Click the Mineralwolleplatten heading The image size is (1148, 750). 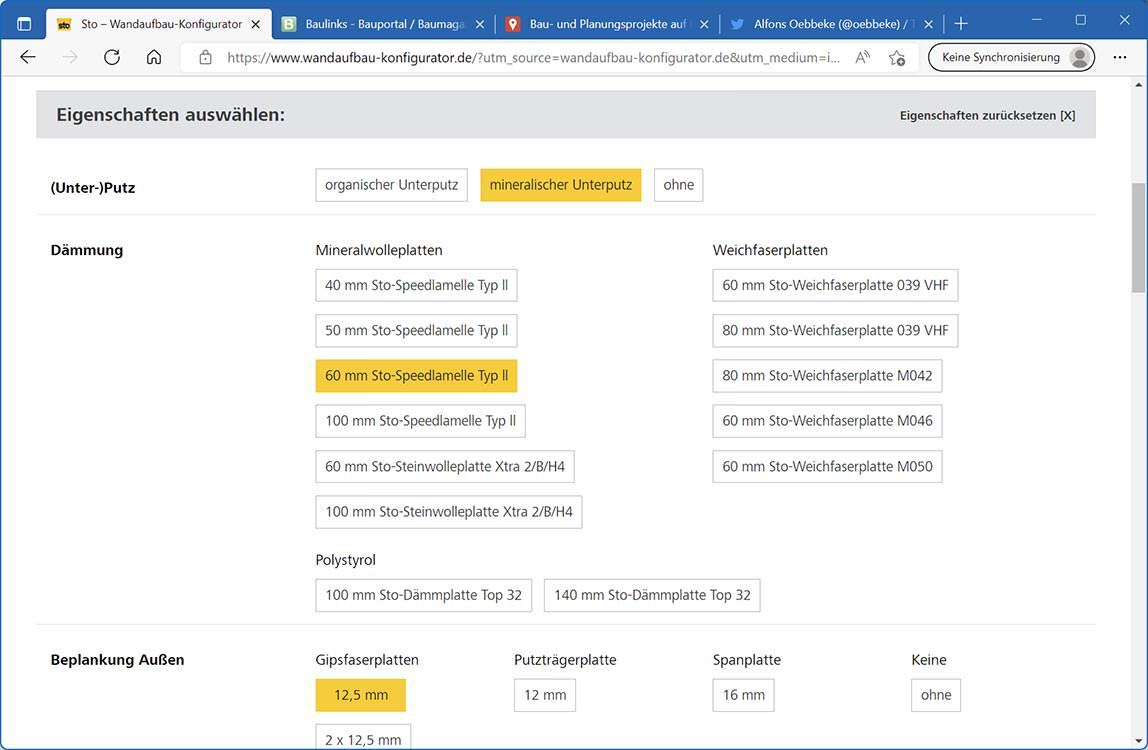[x=379, y=250]
